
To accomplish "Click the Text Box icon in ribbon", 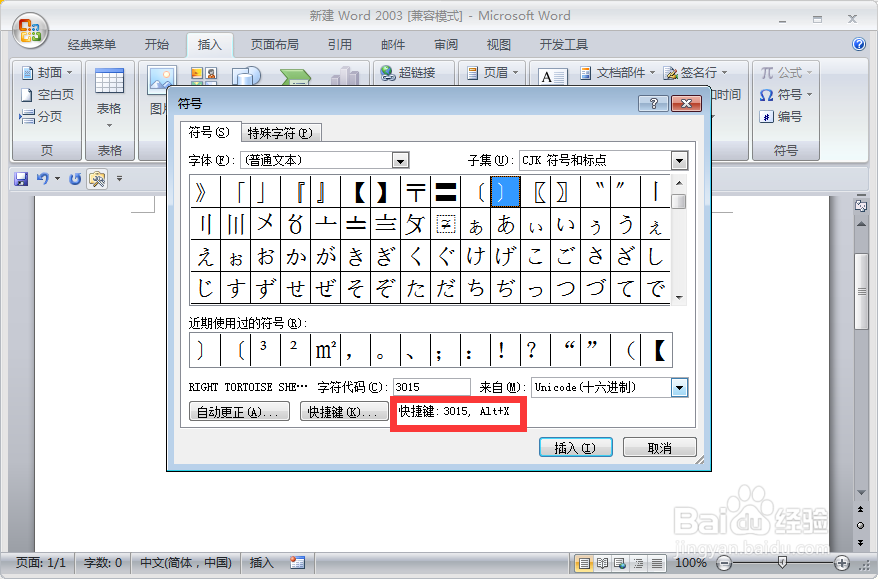I will point(552,76).
